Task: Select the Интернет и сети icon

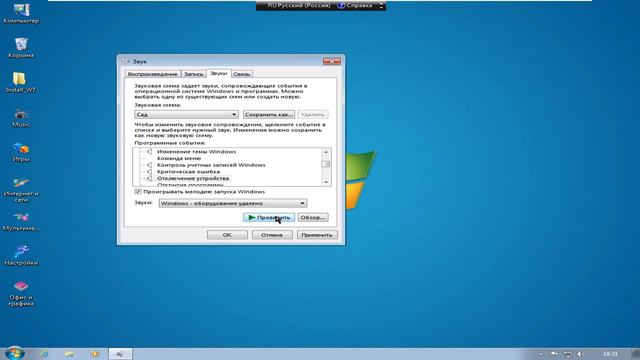Action: coord(21,190)
